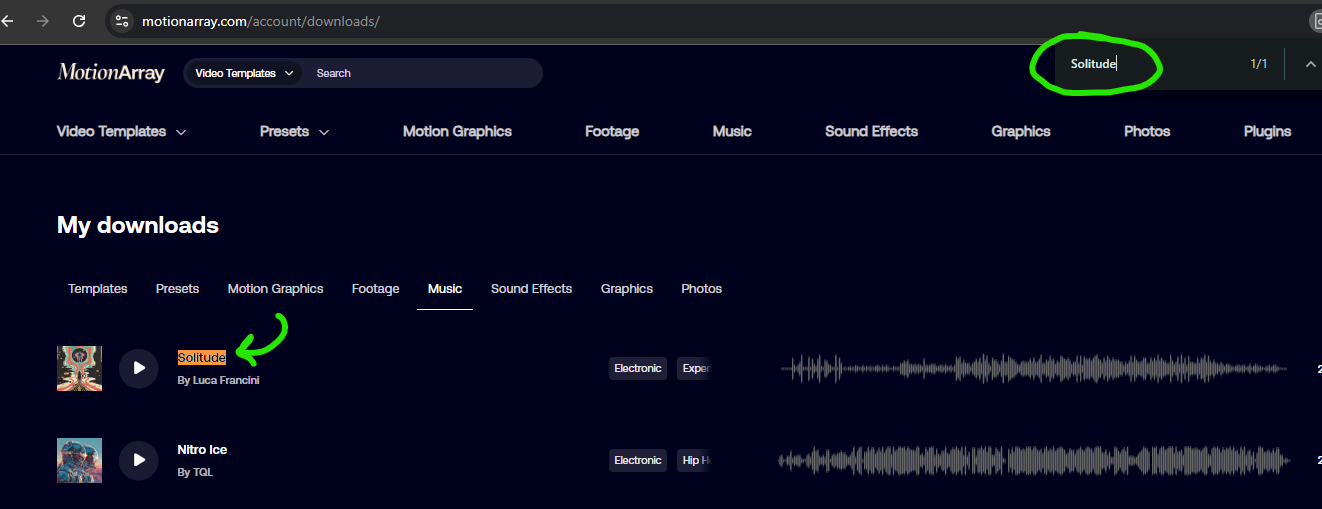This screenshot has height=509, width=1322.
Task: Reload the page with browser refresh icon
Action: click(x=79, y=20)
